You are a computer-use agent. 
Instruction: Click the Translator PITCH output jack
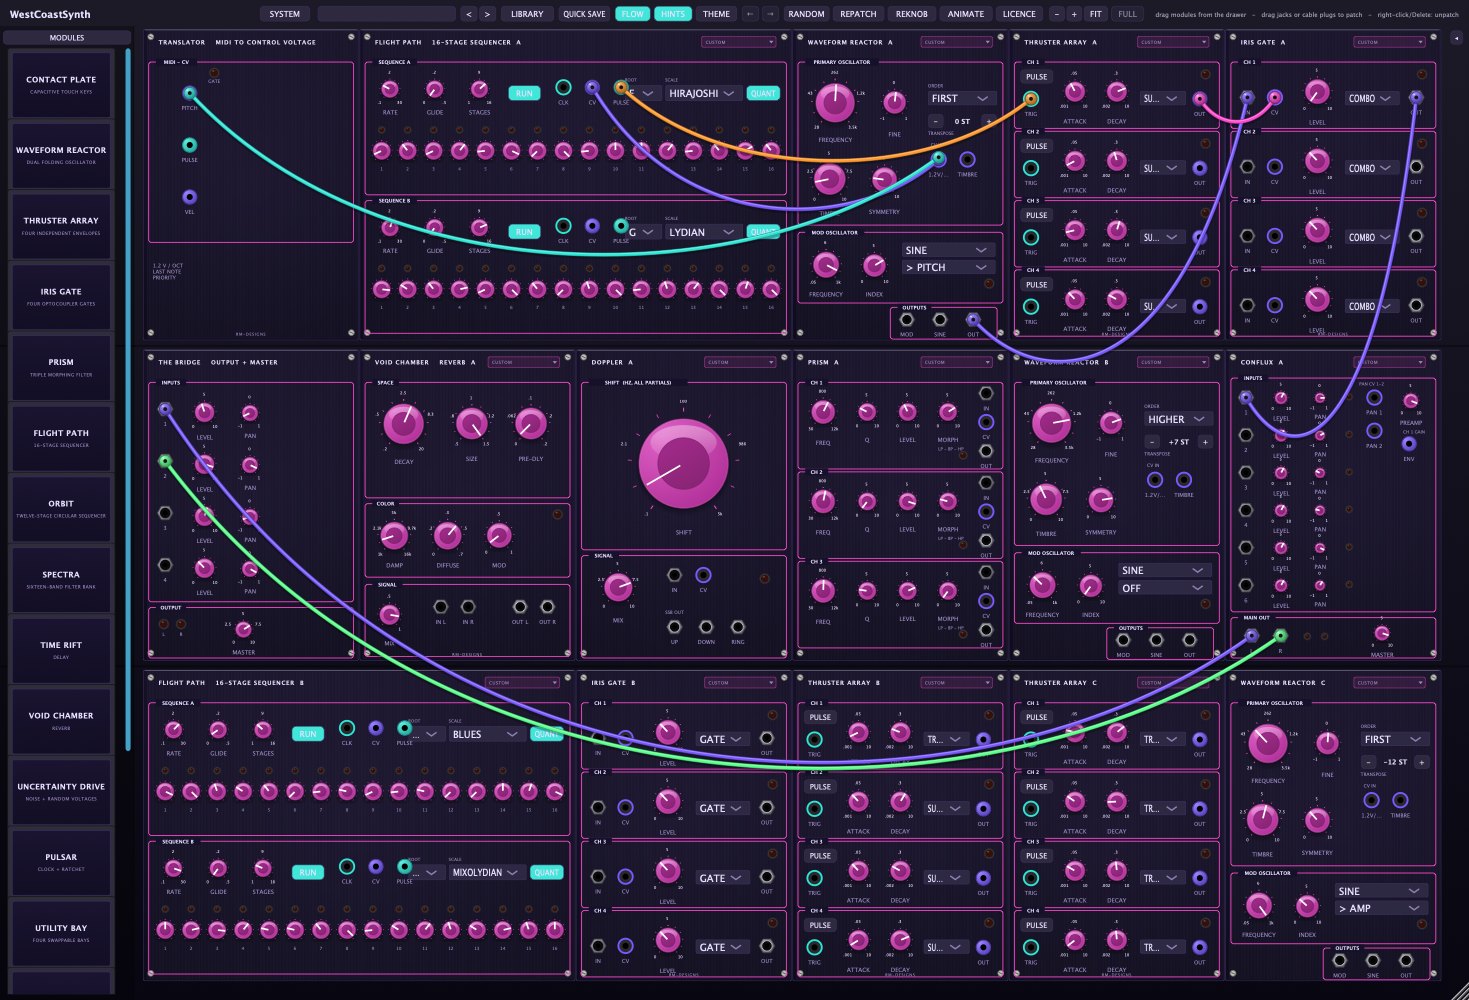189,94
